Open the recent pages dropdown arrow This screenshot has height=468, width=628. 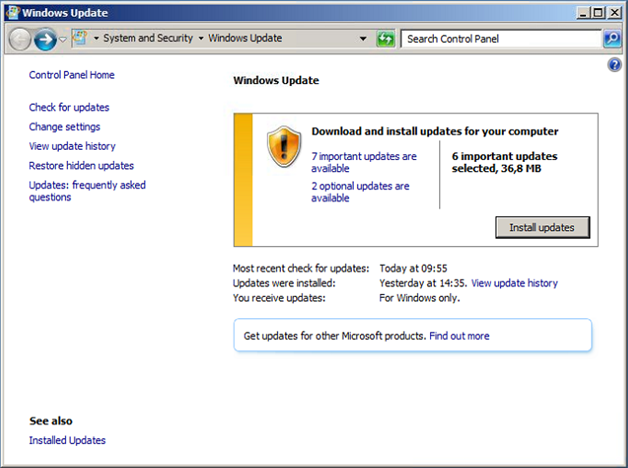pos(63,39)
